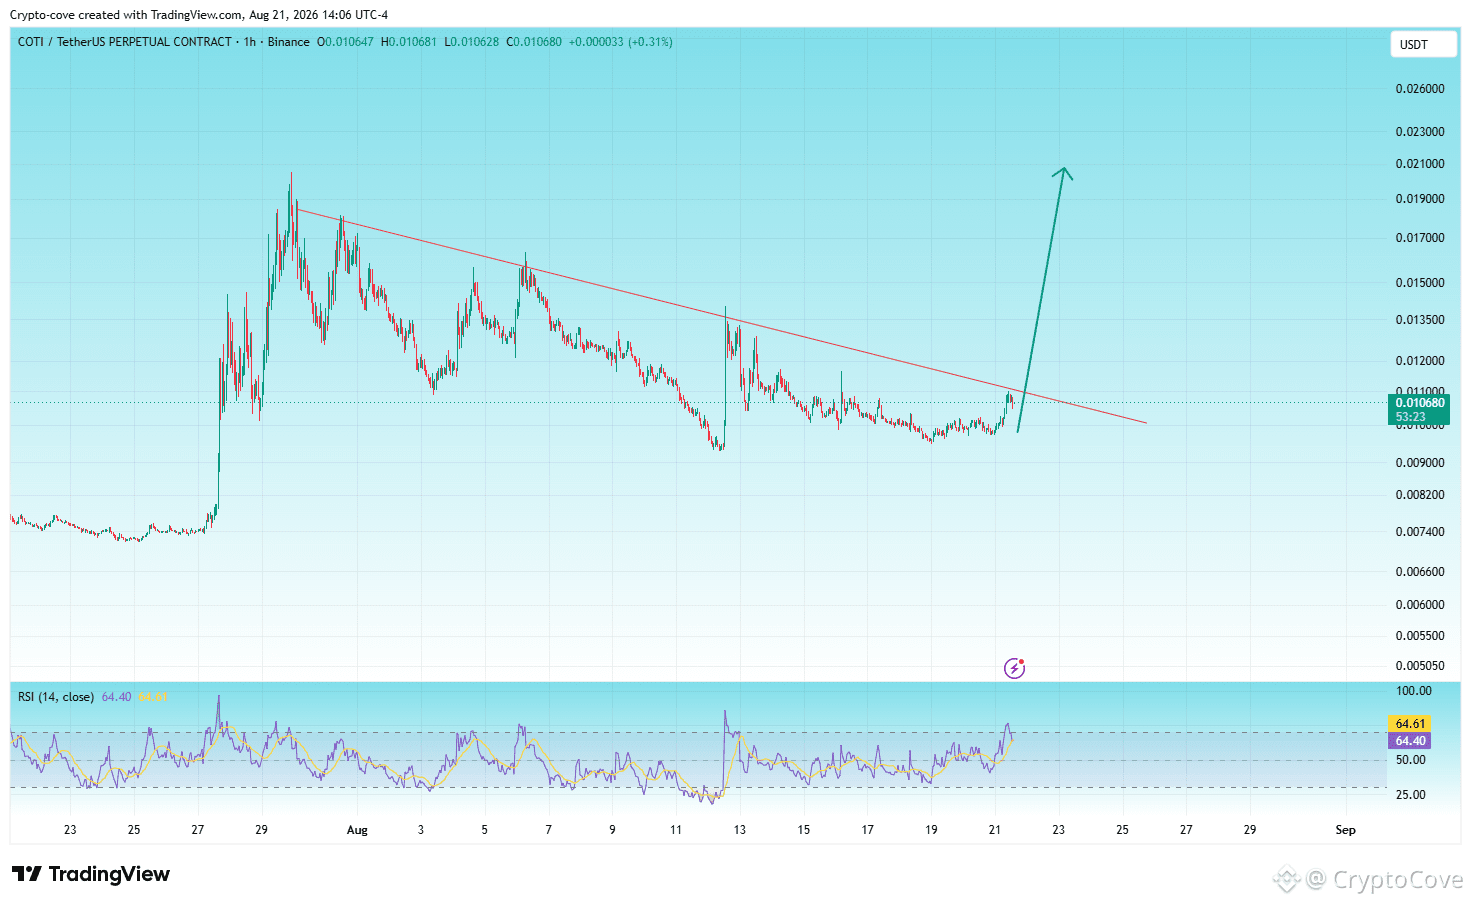Click the 0.017000 price axis label
The image size is (1471, 904).
[x=1420, y=238]
